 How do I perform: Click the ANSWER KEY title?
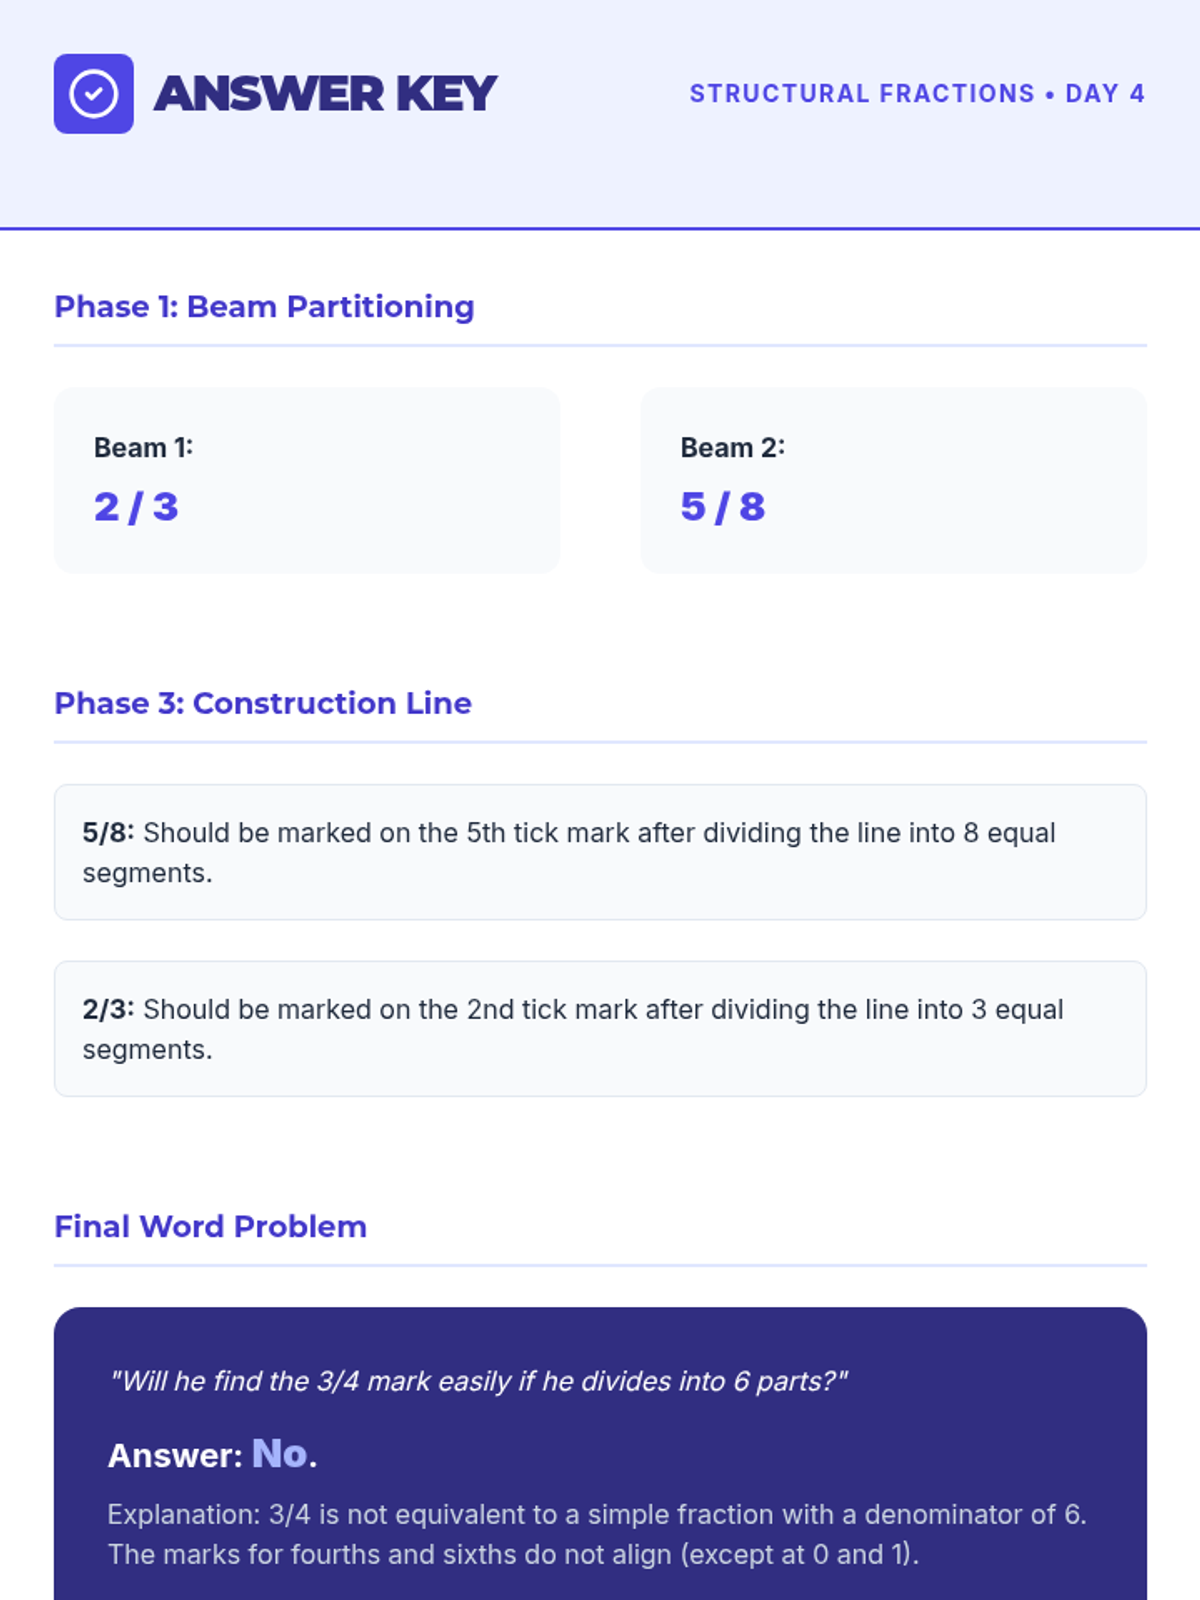[x=325, y=94]
